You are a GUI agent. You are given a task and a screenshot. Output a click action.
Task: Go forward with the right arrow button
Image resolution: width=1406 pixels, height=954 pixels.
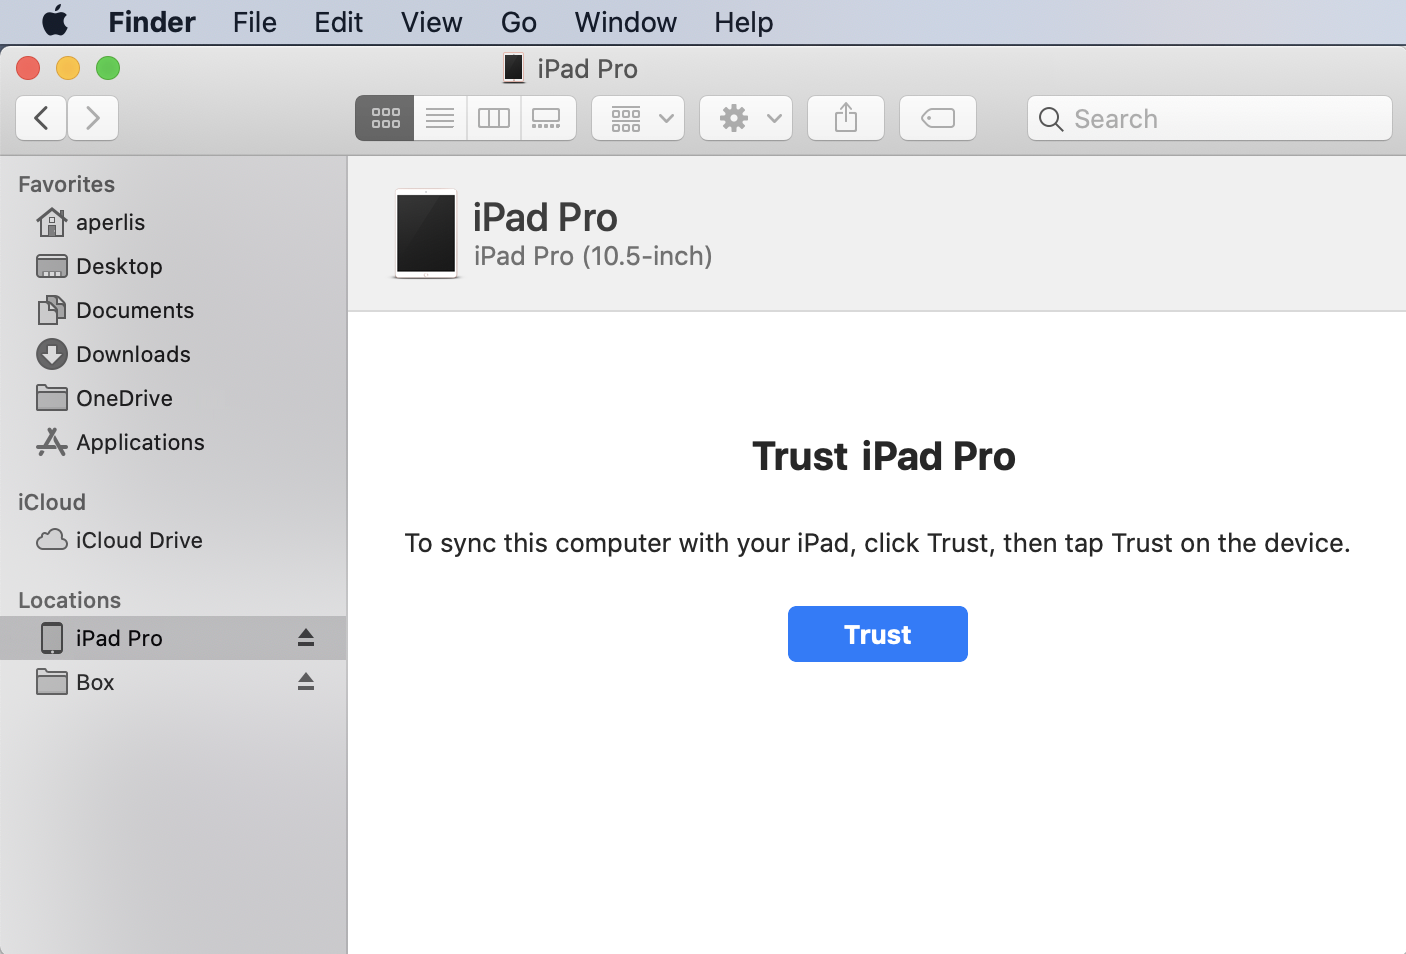93,118
